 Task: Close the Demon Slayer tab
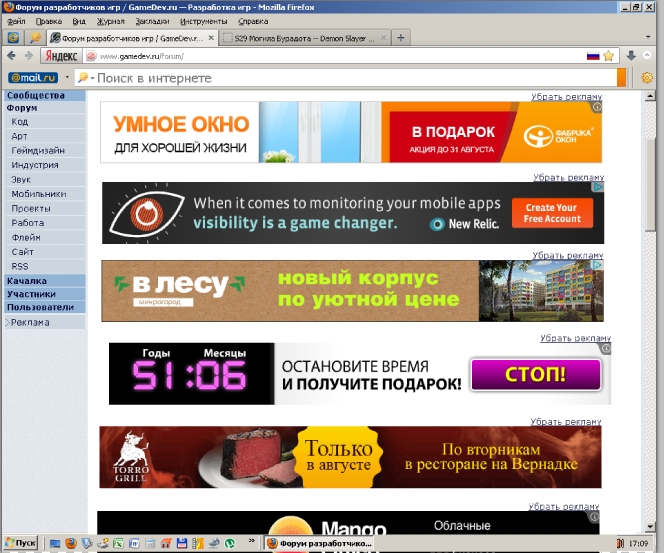(x=383, y=38)
